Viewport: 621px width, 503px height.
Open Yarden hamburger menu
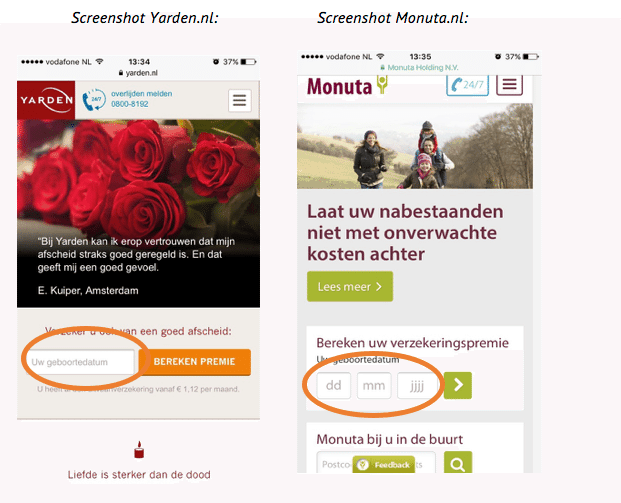click(x=240, y=101)
